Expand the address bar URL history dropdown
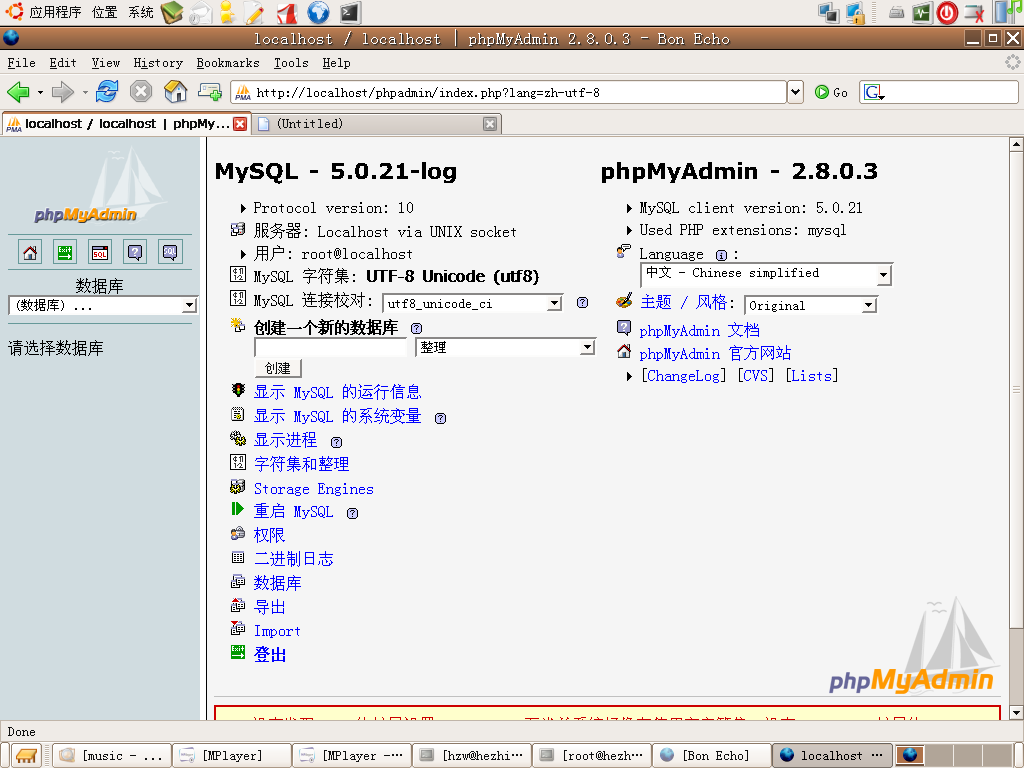This screenshot has height=768, width=1024. pos(795,92)
